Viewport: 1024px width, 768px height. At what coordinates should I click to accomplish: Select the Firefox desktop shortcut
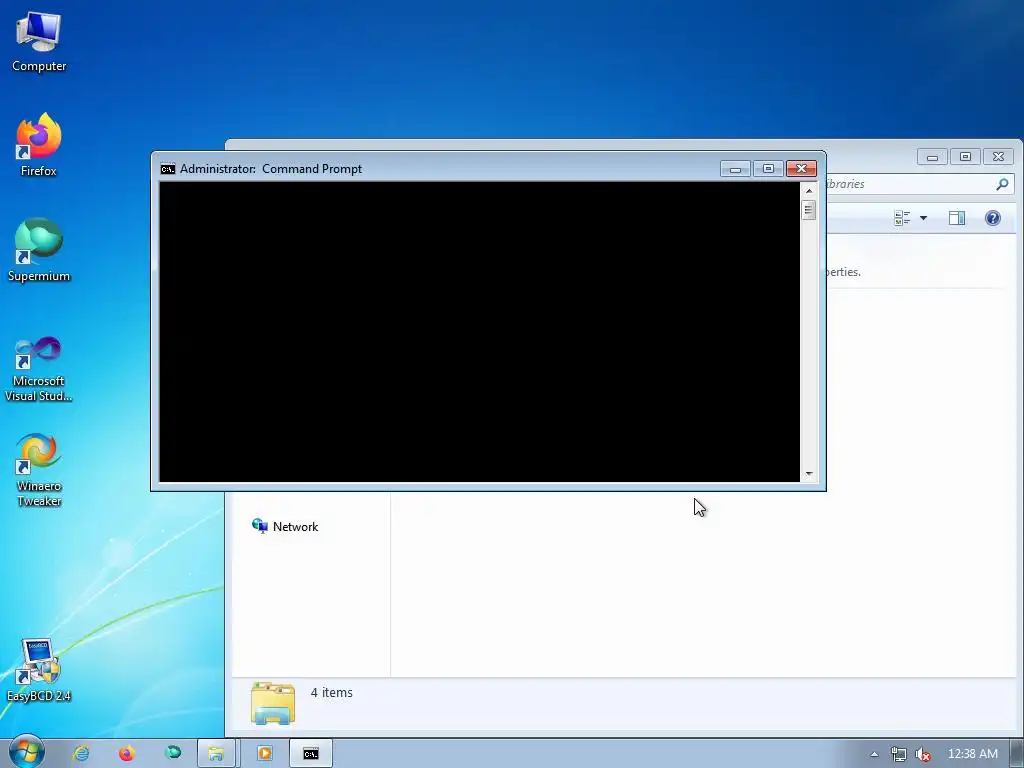coord(39,145)
